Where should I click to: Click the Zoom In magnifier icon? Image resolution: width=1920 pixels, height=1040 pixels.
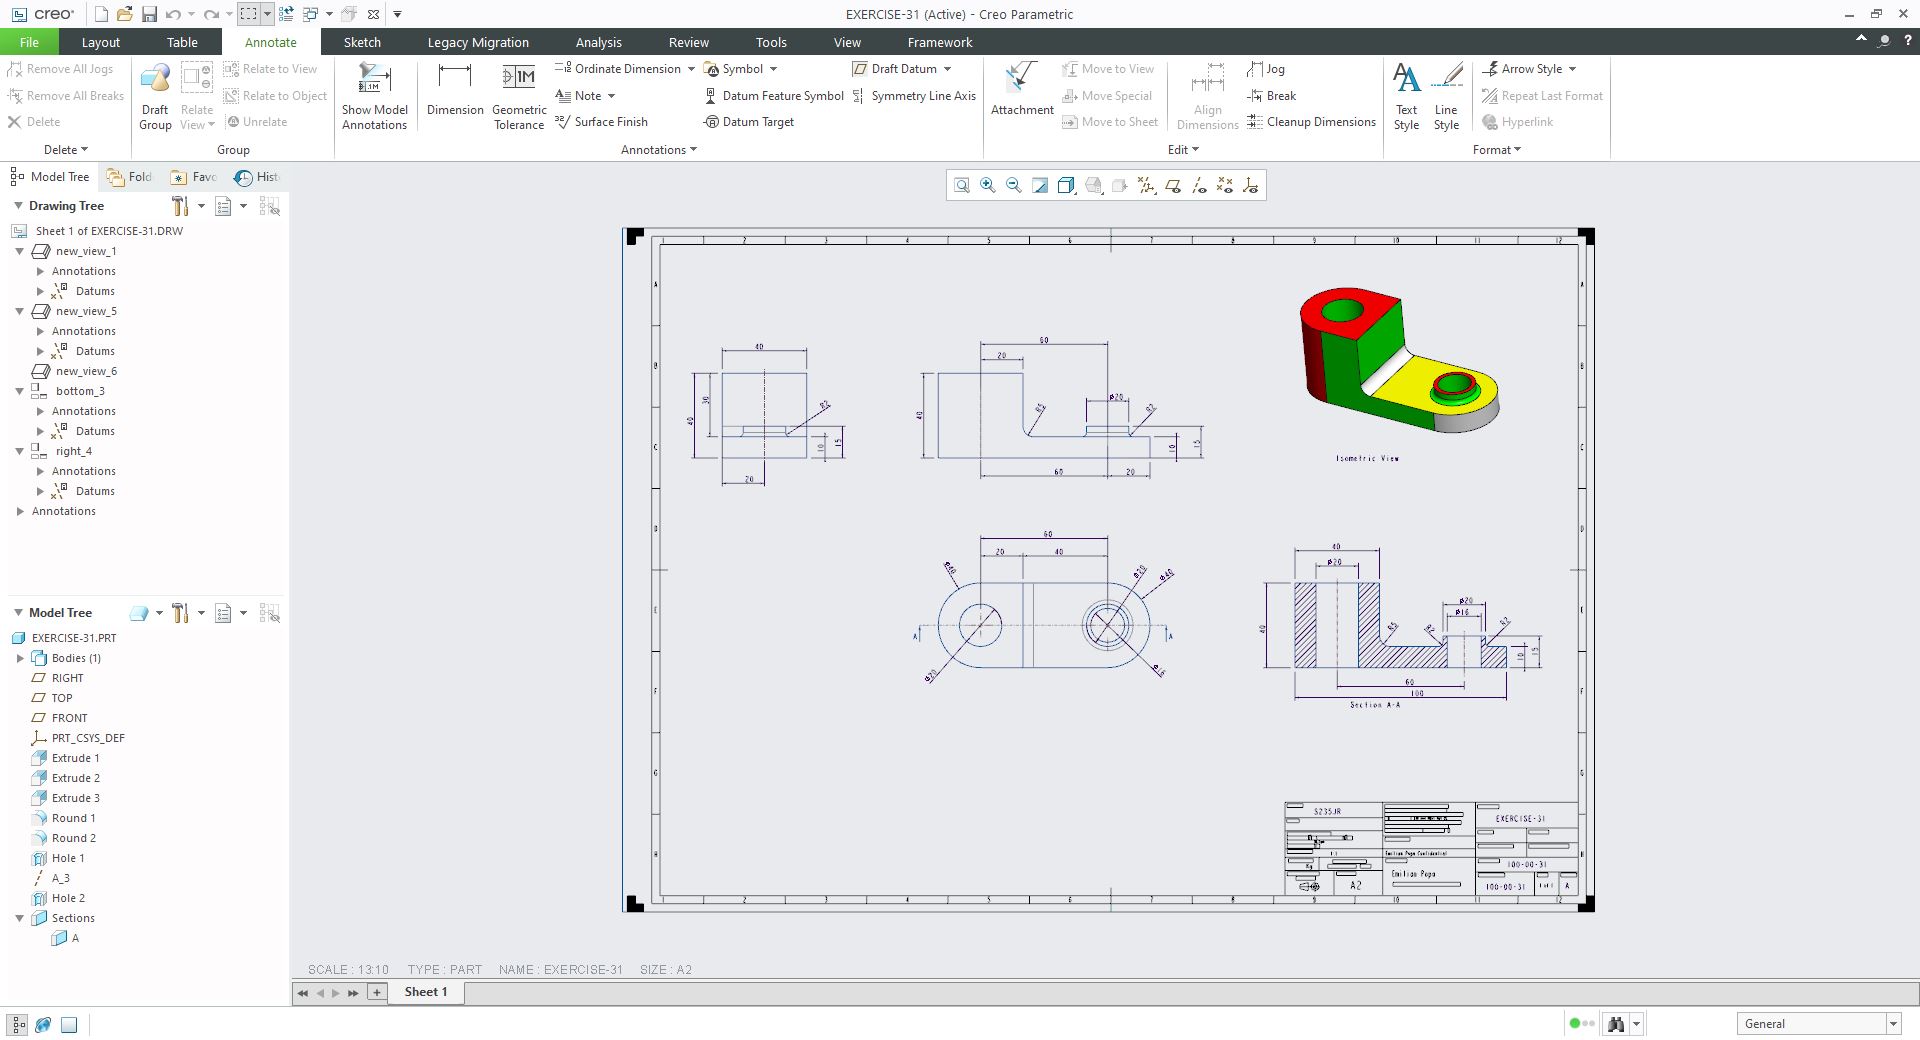(x=988, y=185)
